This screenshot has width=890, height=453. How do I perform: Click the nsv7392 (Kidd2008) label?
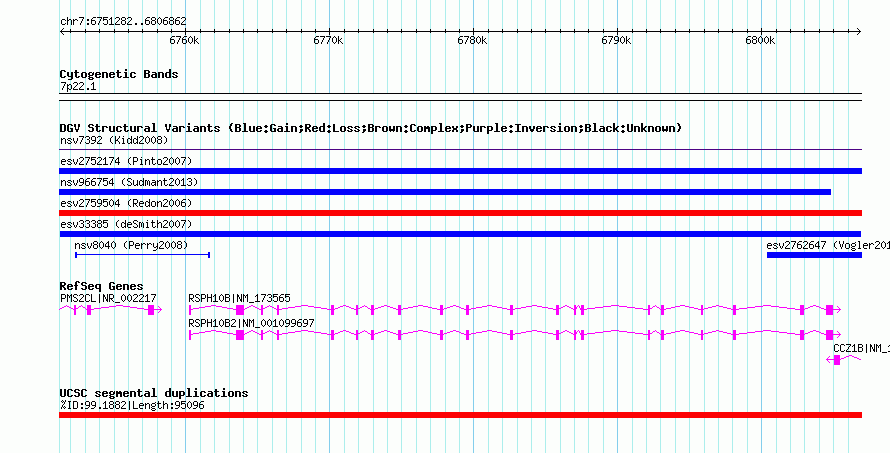click(x=114, y=140)
